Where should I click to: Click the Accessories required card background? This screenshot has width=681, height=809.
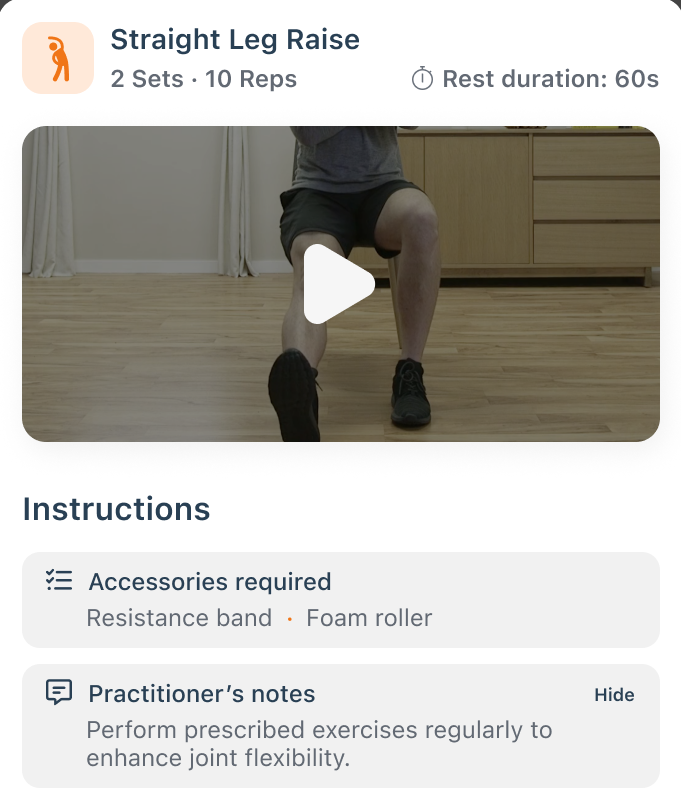340,600
